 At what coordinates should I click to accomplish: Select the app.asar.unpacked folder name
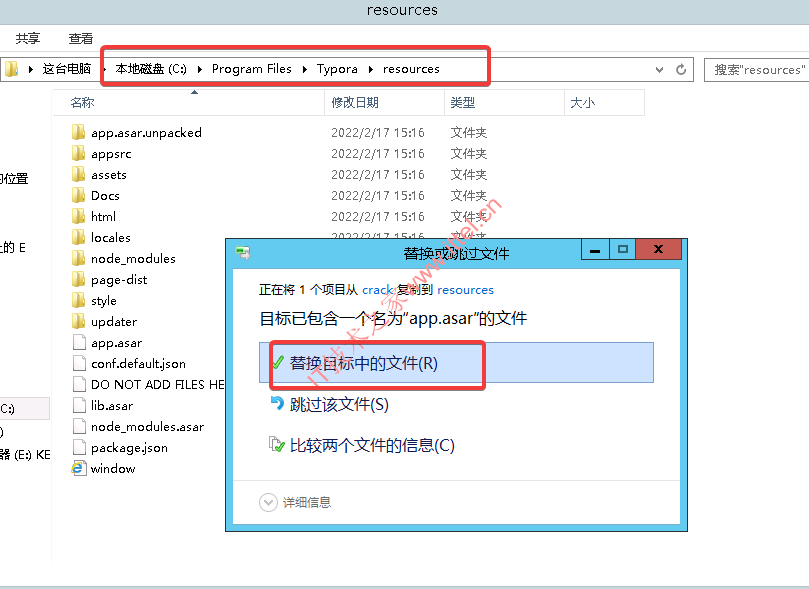(147, 133)
